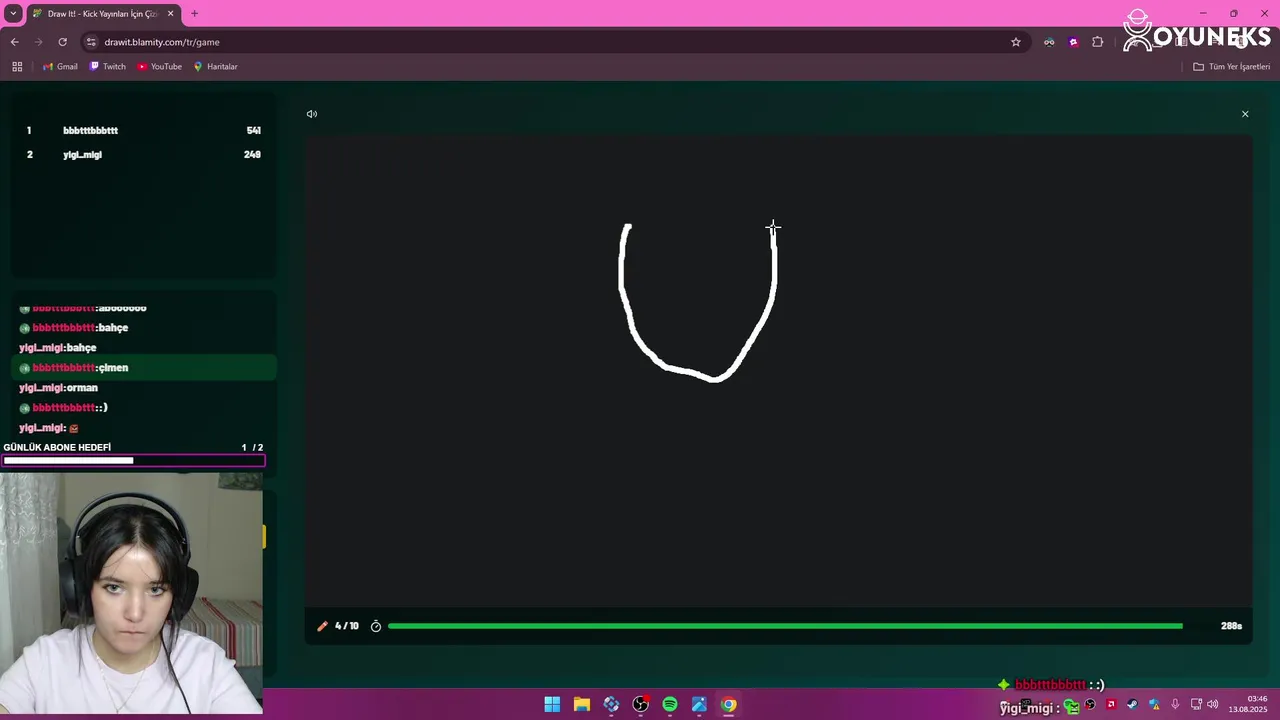Open the Haritalar bookmark
The width and height of the screenshot is (1280, 720).
click(x=215, y=67)
